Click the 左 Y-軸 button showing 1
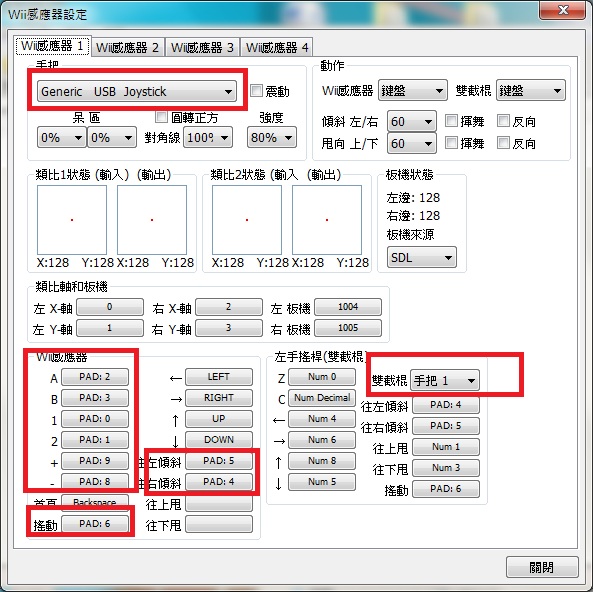The image size is (593, 592). [110, 328]
